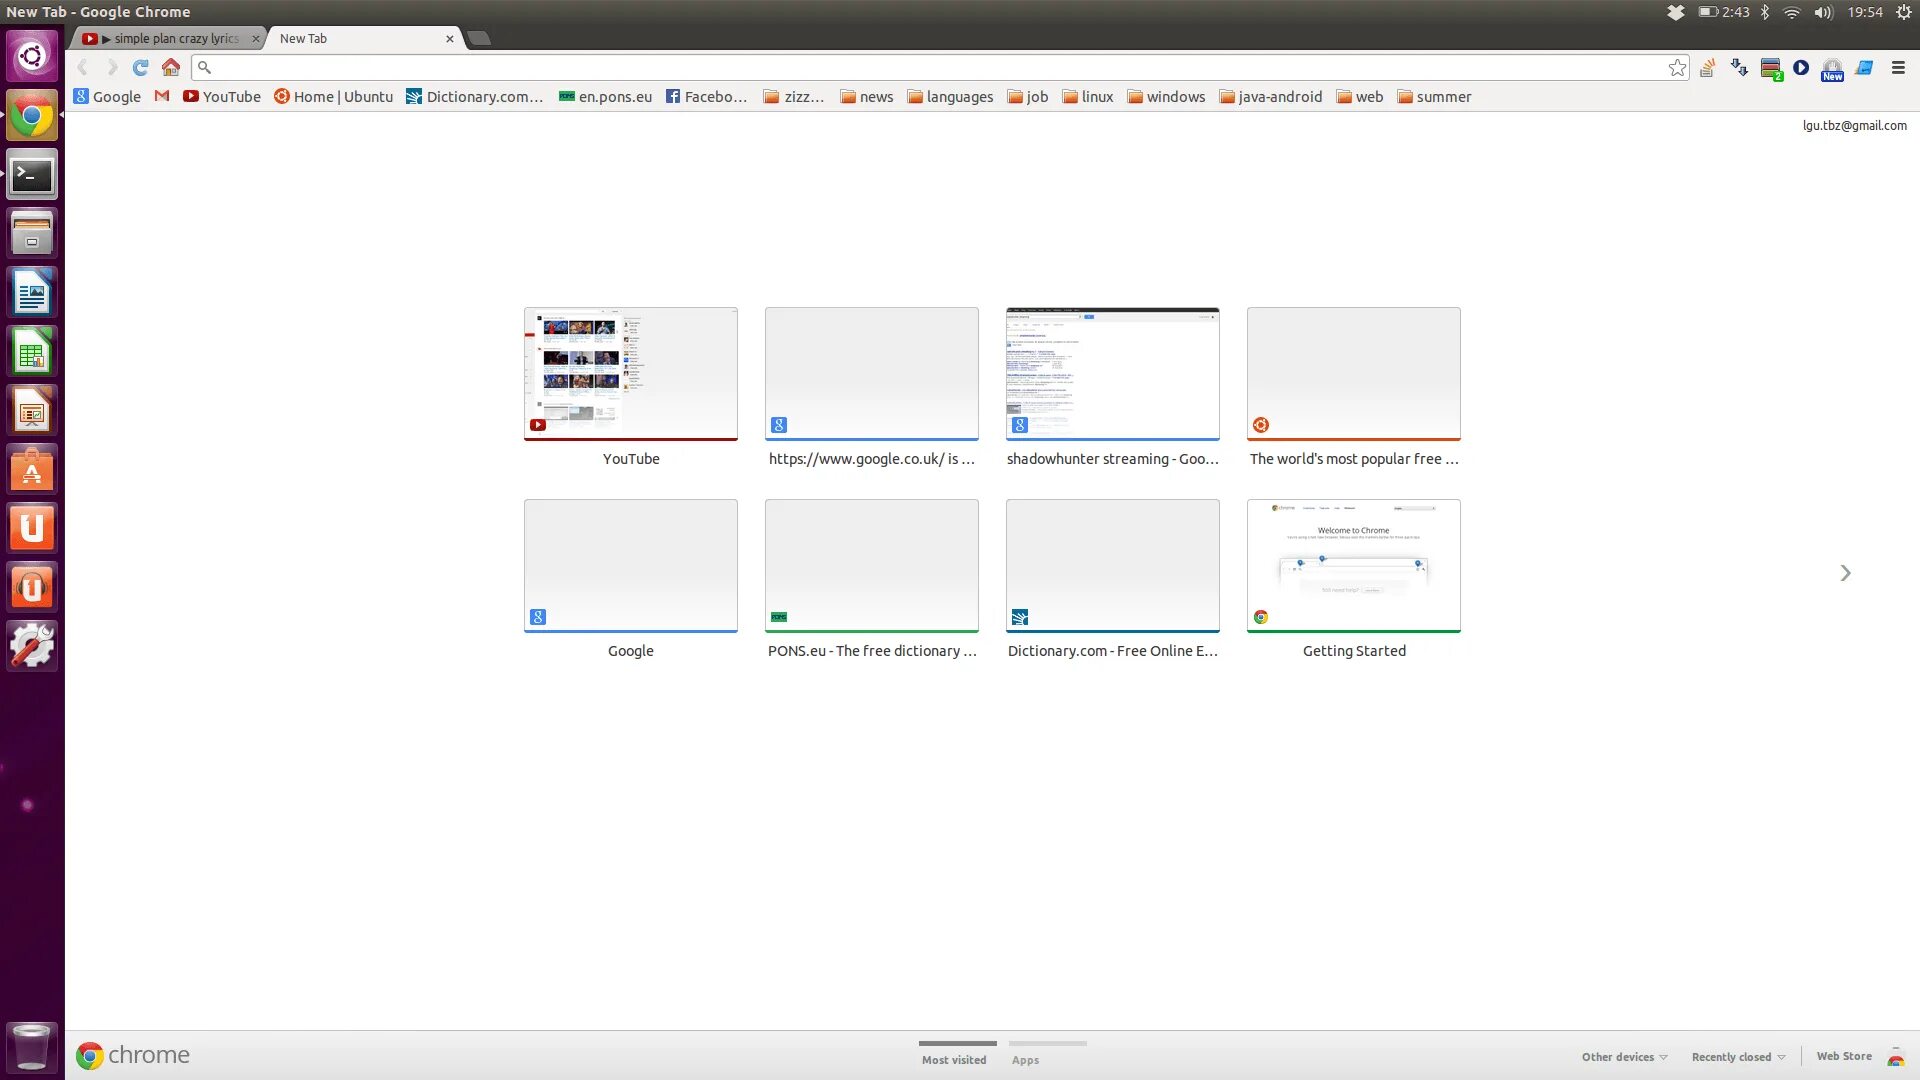The width and height of the screenshot is (1920, 1080).
Task: Click the Dropbox tray icon
Action: [1676, 12]
